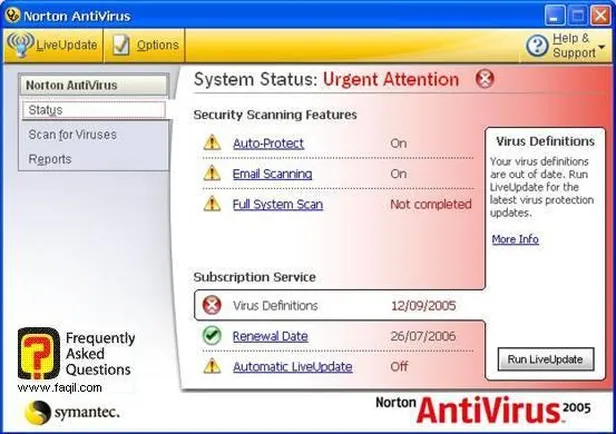Click the red error icon beside Virus Definitions
The image size is (616, 434).
pyautogui.click(x=211, y=306)
